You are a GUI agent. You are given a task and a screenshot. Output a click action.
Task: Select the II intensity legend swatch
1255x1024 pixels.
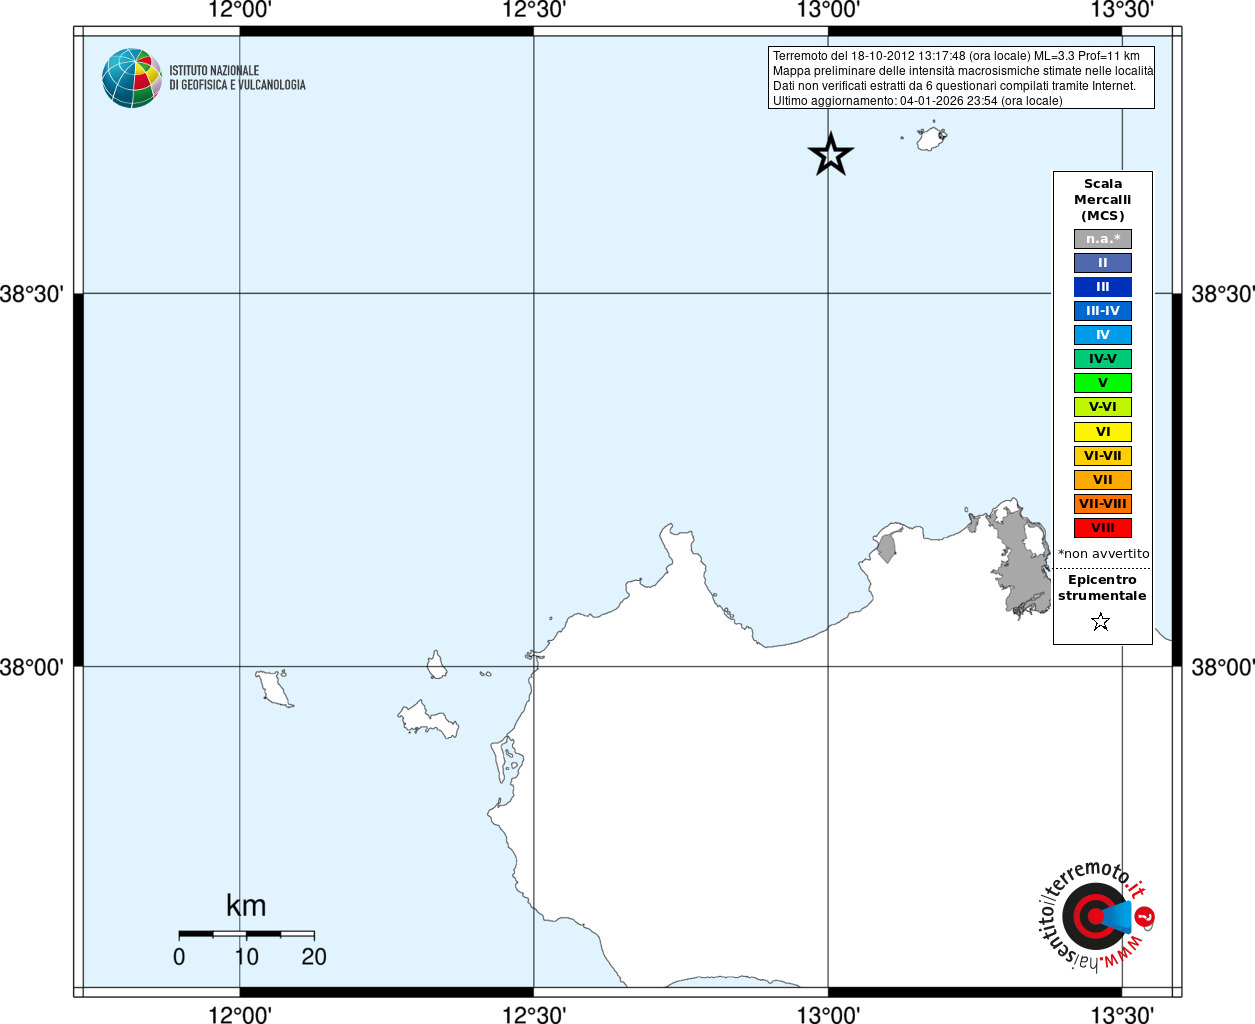click(1103, 263)
